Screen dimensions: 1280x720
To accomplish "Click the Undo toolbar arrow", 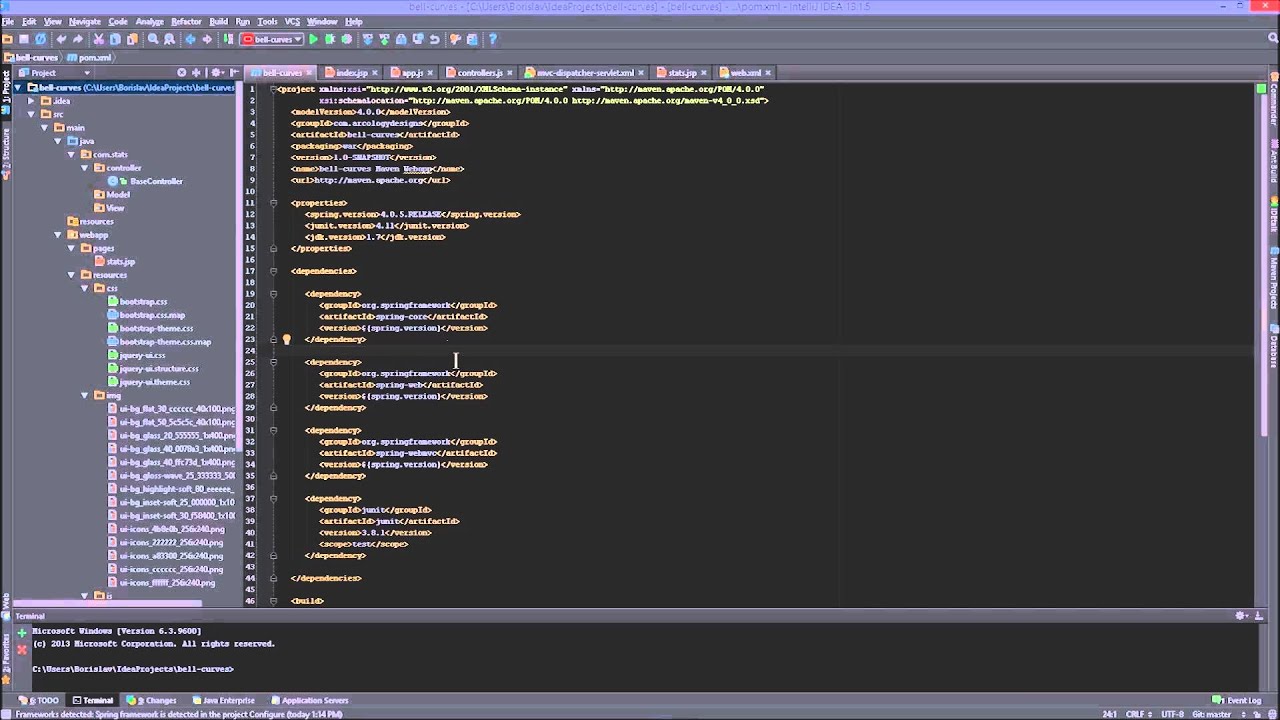I will coord(61,39).
